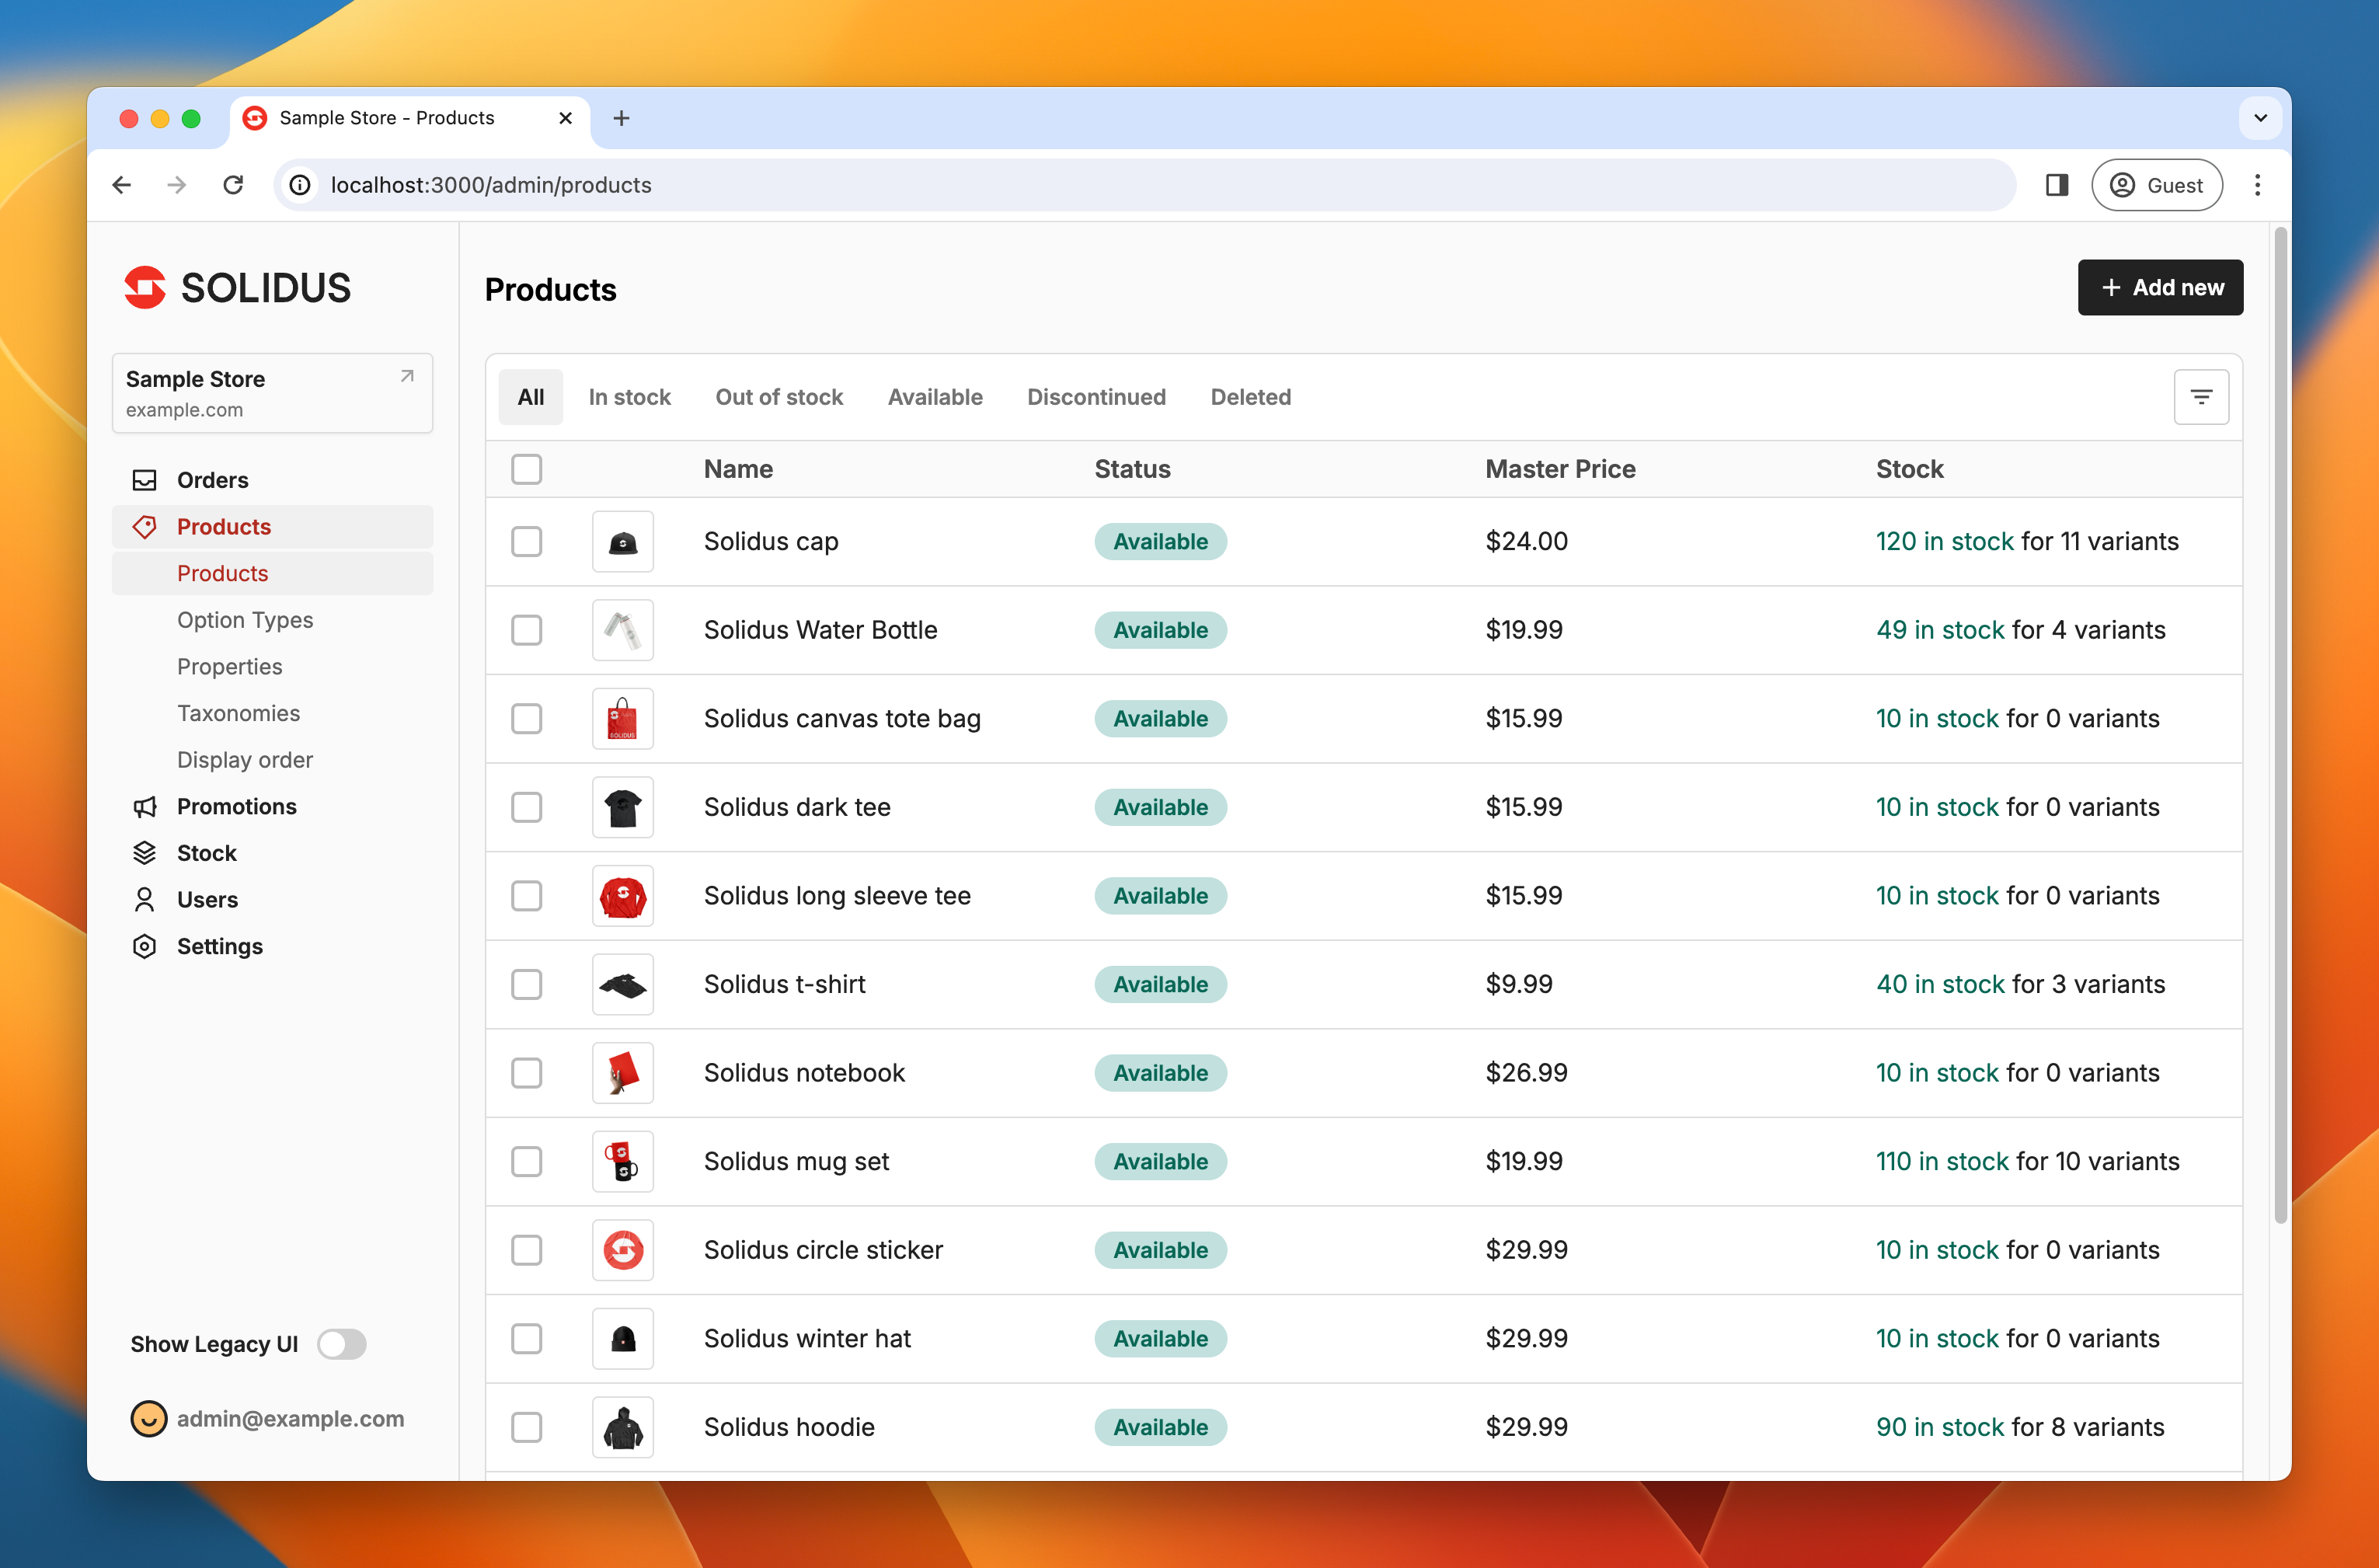Check the Solidus winter hat checkbox
Viewport: 2379px width, 1568px height.
point(527,1338)
